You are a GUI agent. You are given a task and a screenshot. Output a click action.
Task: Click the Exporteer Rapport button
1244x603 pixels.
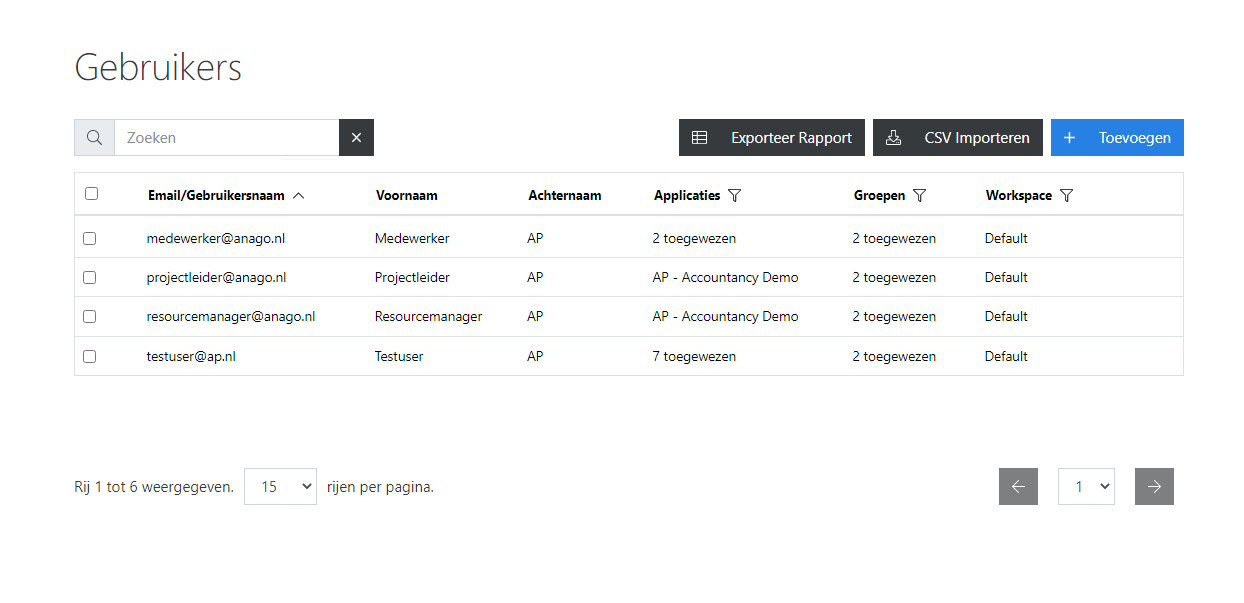pyautogui.click(x=772, y=138)
